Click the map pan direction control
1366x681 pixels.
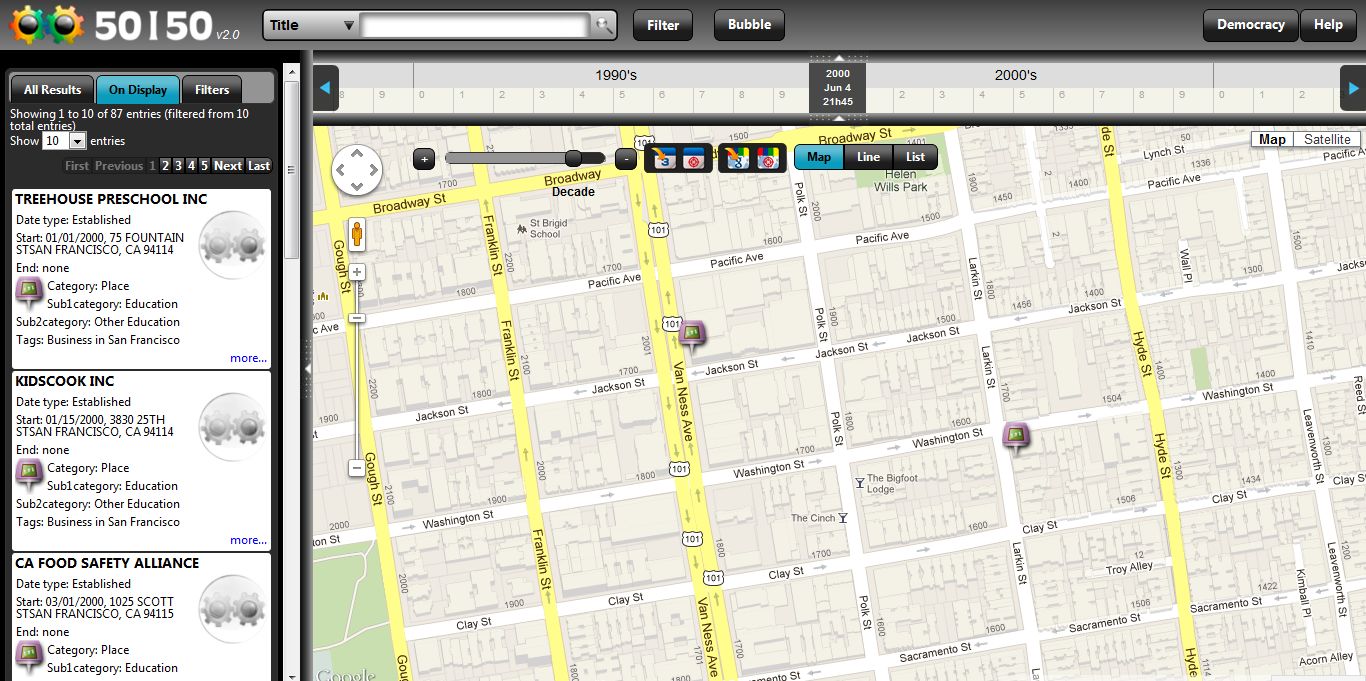(357, 169)
